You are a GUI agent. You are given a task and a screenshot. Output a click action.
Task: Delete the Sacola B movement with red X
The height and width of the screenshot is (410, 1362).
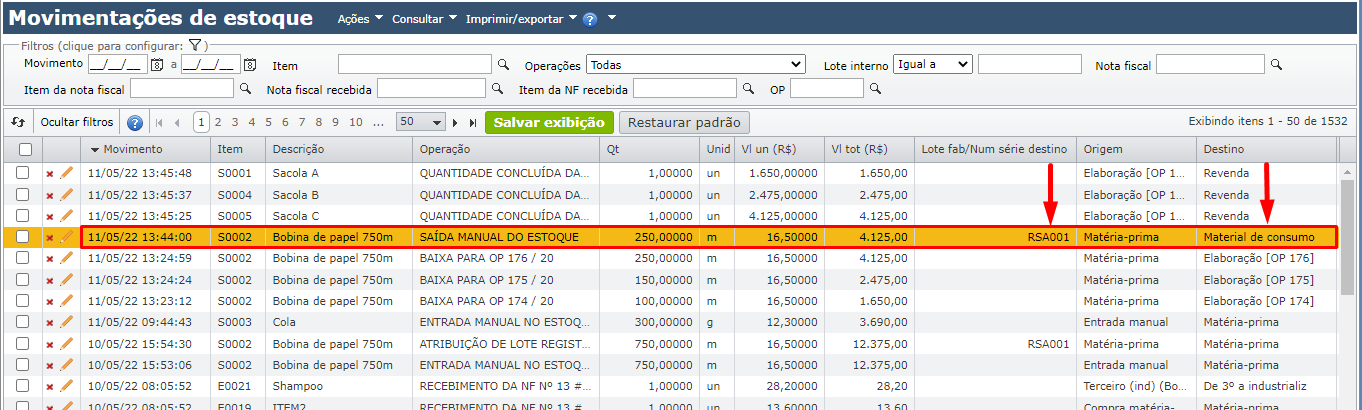coord(50,196)
